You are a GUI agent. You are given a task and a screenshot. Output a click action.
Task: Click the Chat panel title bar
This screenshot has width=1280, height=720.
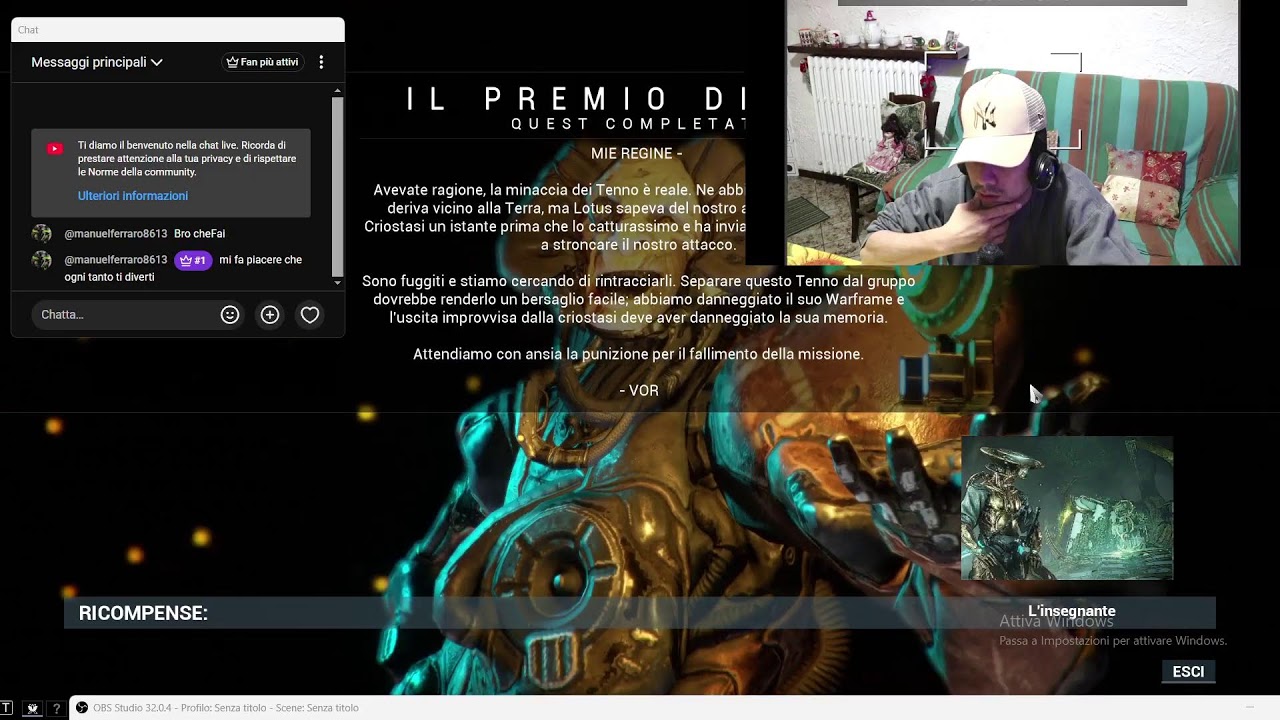click(x=178, y=30)
